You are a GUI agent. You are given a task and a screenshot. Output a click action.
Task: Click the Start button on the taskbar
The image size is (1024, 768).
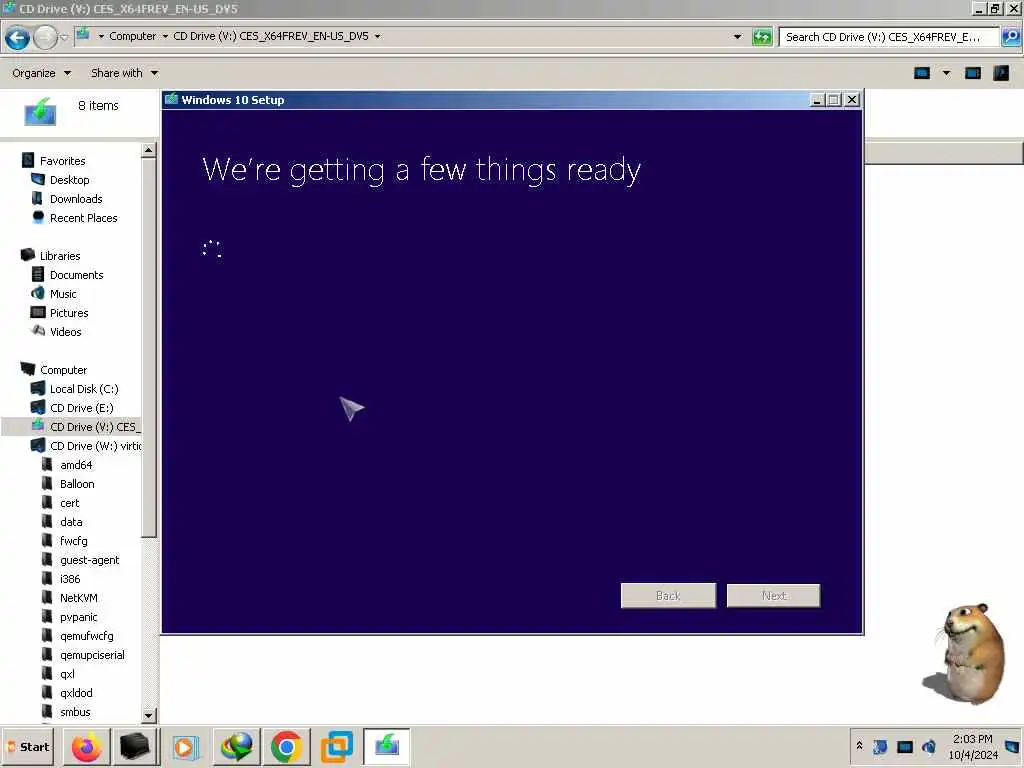(28, 746)
